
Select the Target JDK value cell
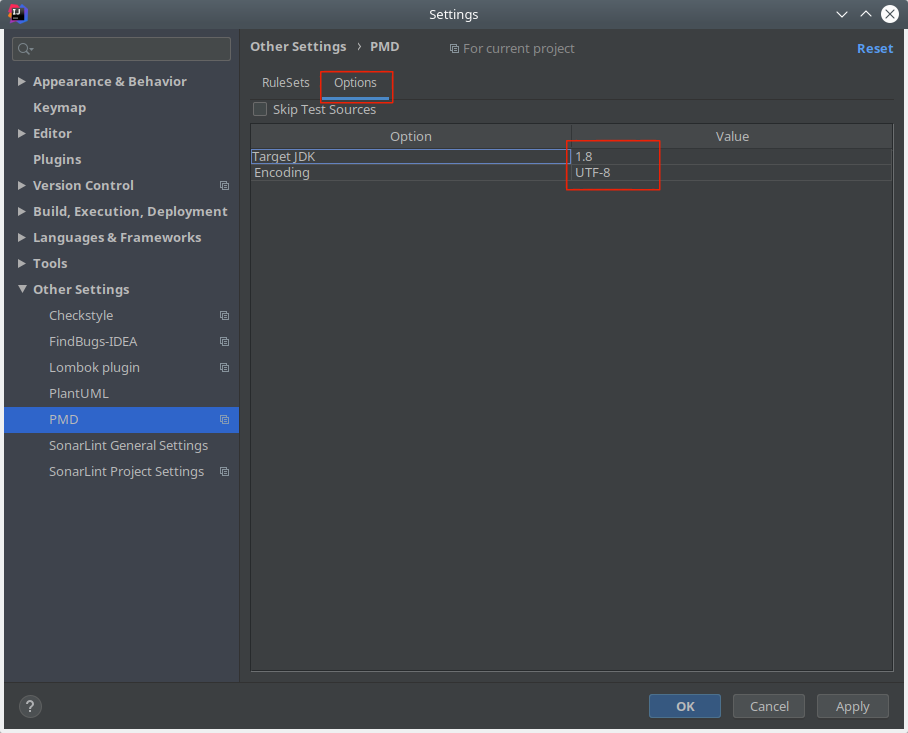pos(731,157)
